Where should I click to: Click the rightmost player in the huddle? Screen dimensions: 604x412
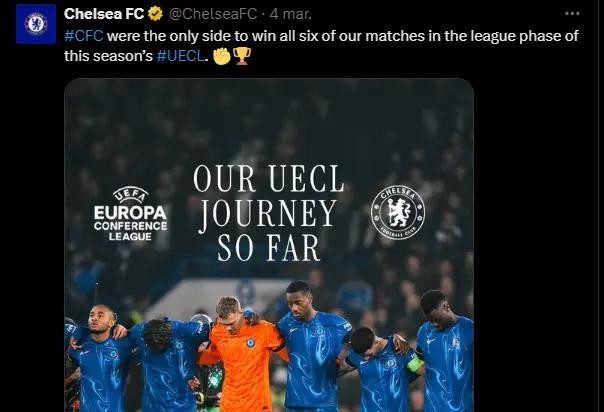445,352
